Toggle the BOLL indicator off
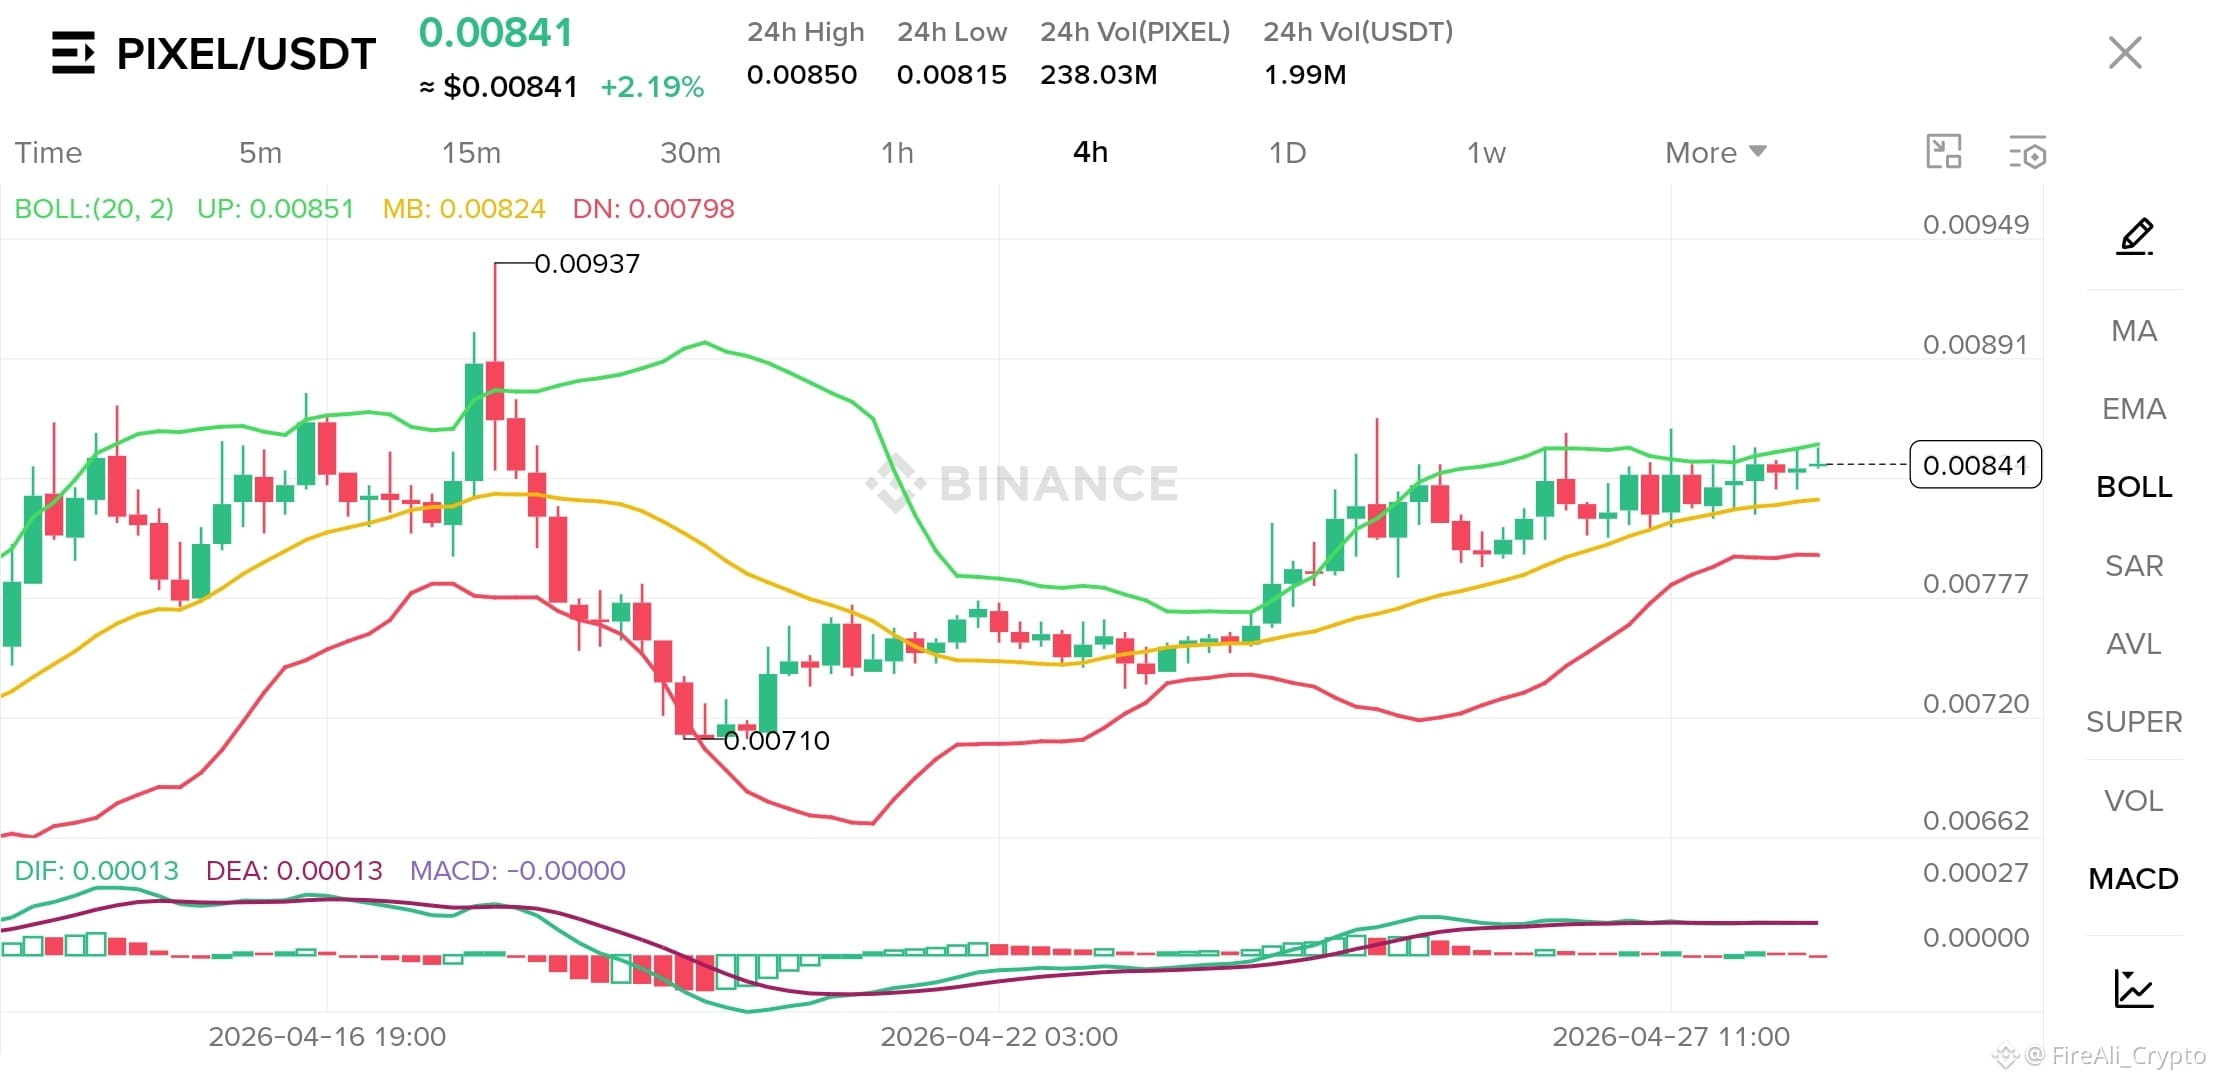 (2134, 486)
